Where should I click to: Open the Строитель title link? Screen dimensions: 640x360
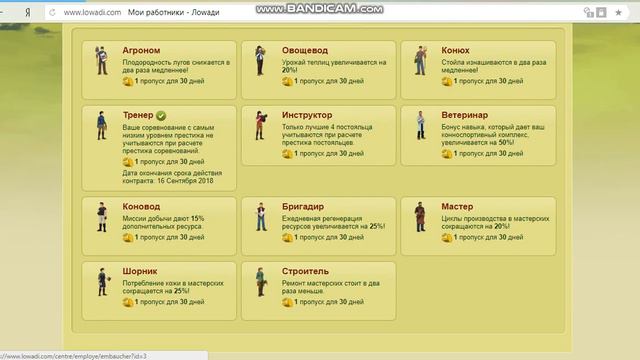pos(305,271)
